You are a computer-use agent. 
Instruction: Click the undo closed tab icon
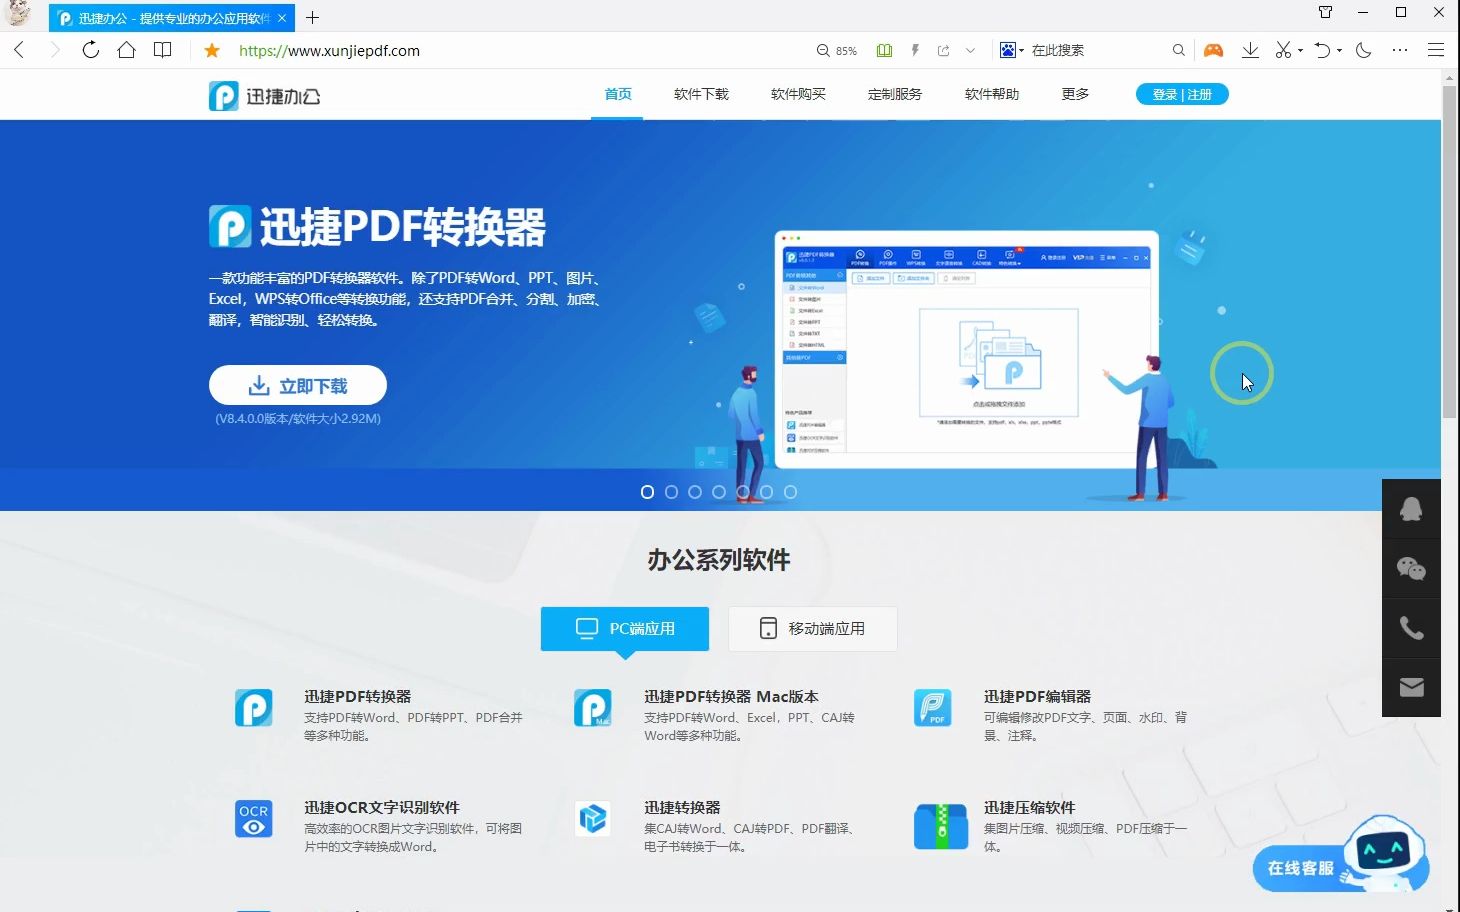click(x=1322, y=50)
